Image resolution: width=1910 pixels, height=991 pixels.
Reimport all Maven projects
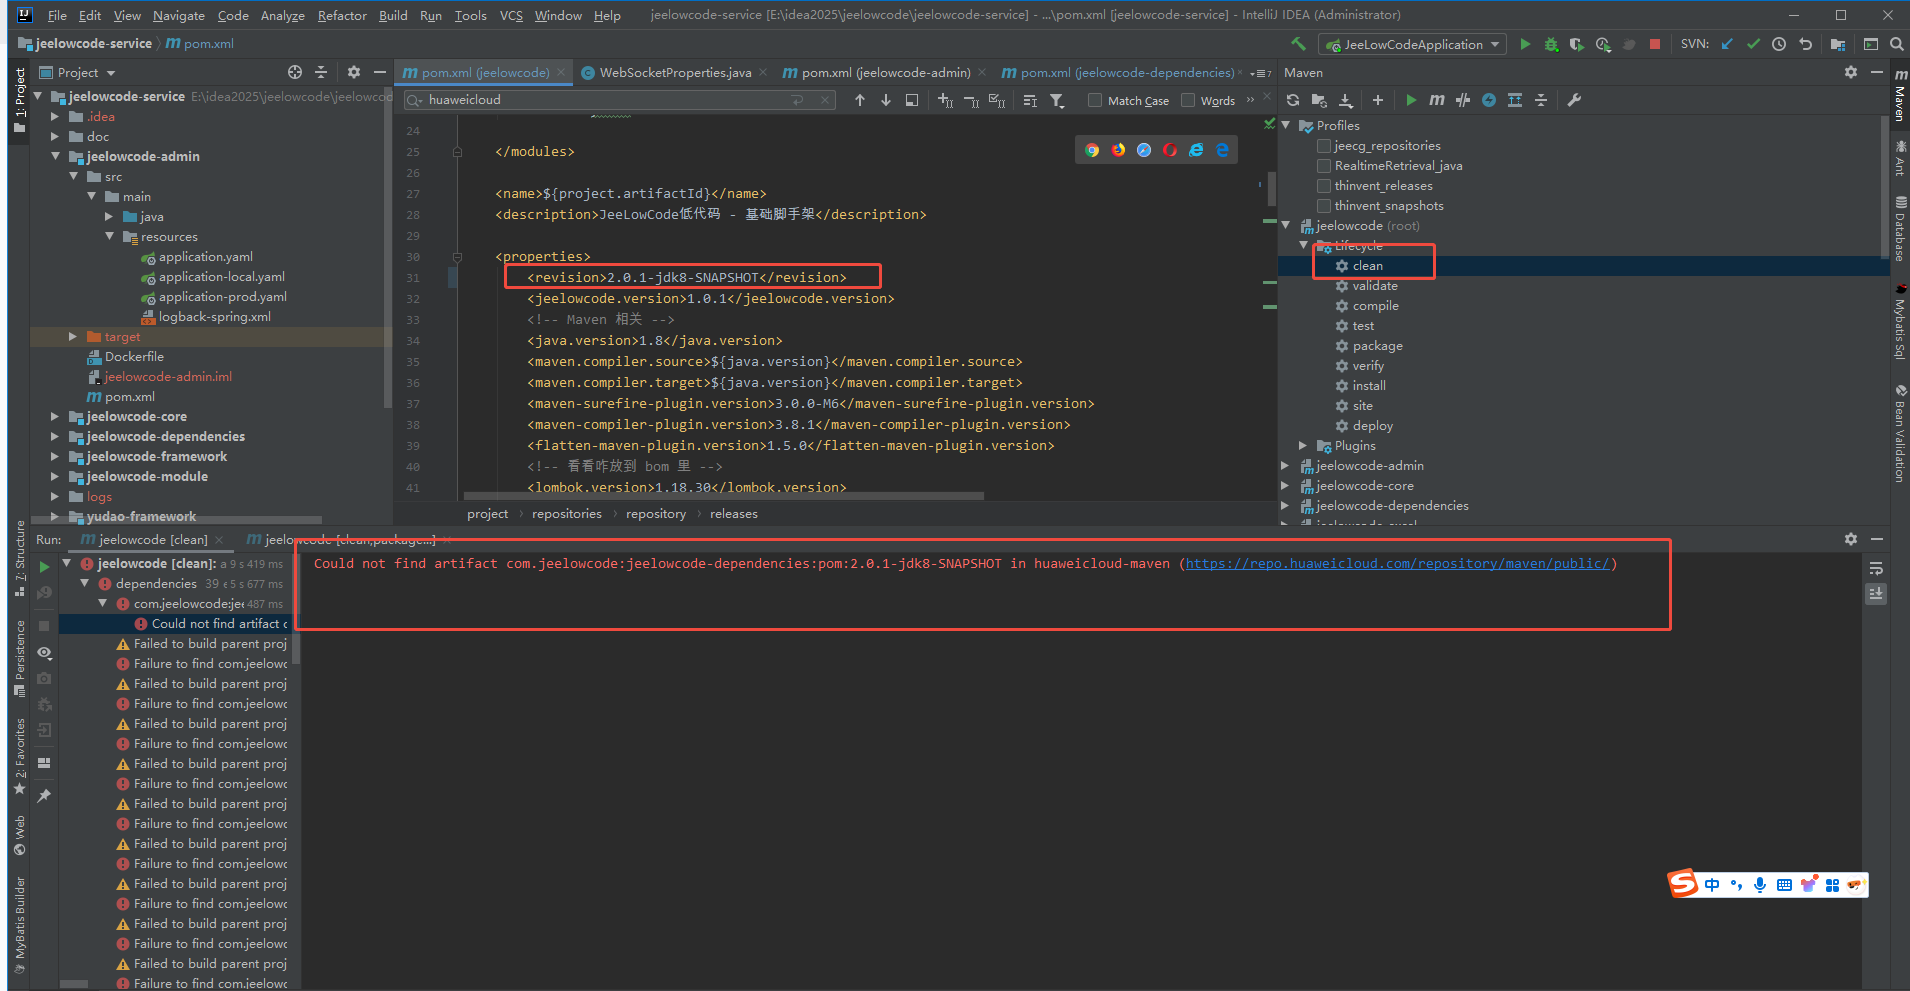point(1293,100)
